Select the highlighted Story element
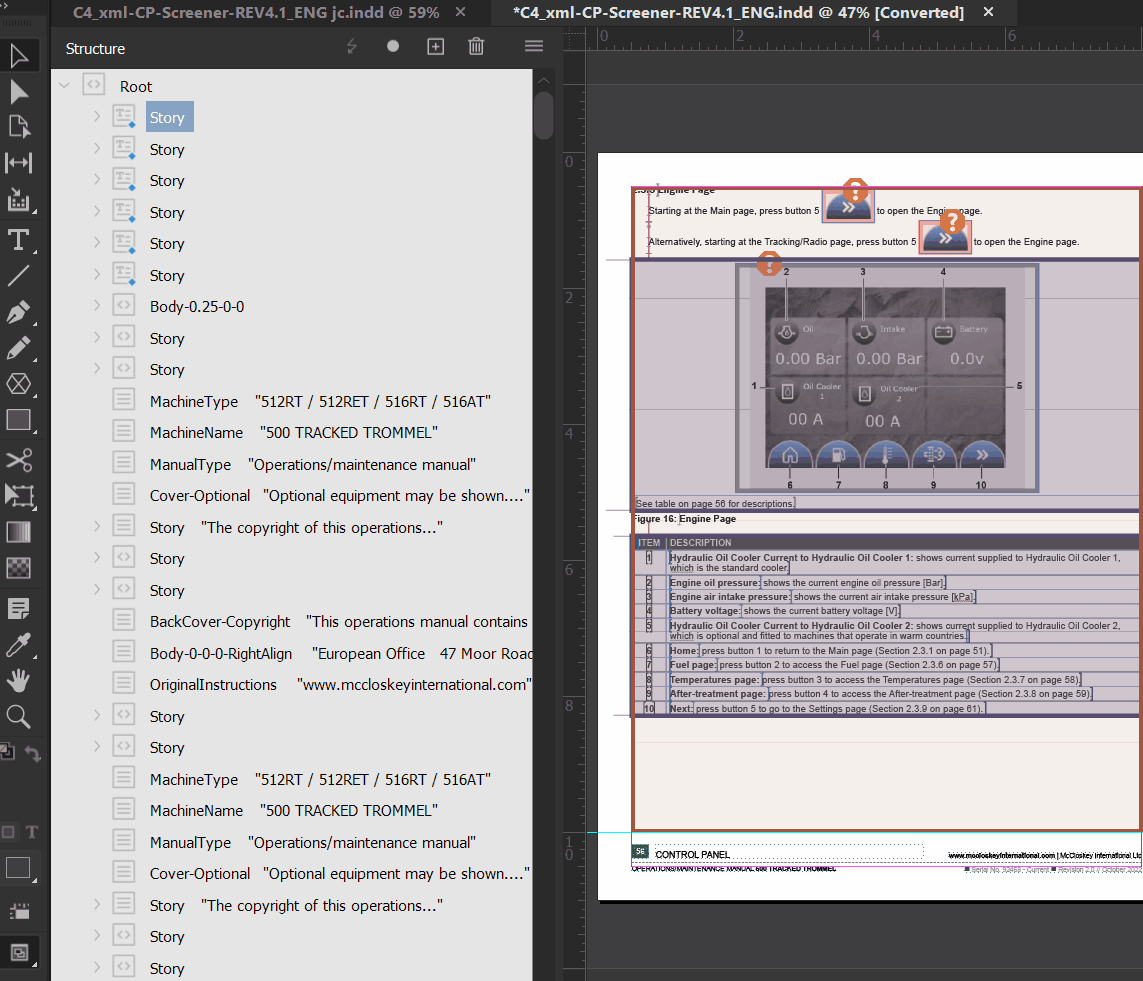Screen dimensions: 1143x981 169,117
